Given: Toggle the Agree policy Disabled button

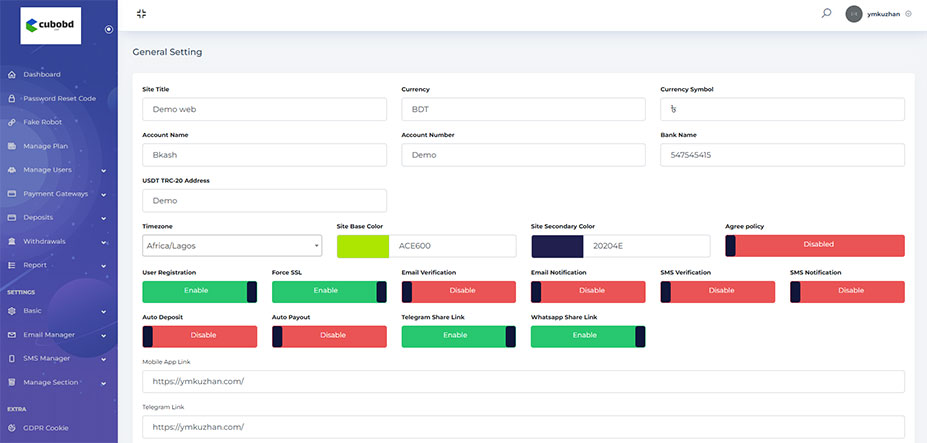Looking at the screenshot, I should click(x=814, y=246).
